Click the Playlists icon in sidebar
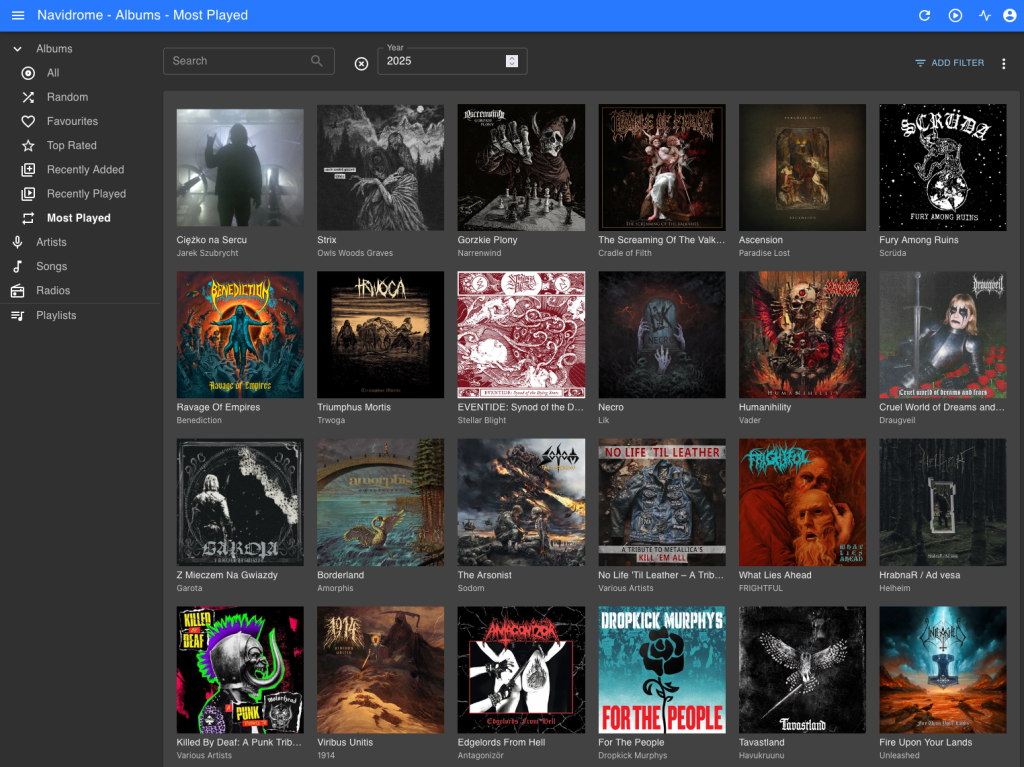Viewport: 1024px width, 767px height. click(17, 316)
